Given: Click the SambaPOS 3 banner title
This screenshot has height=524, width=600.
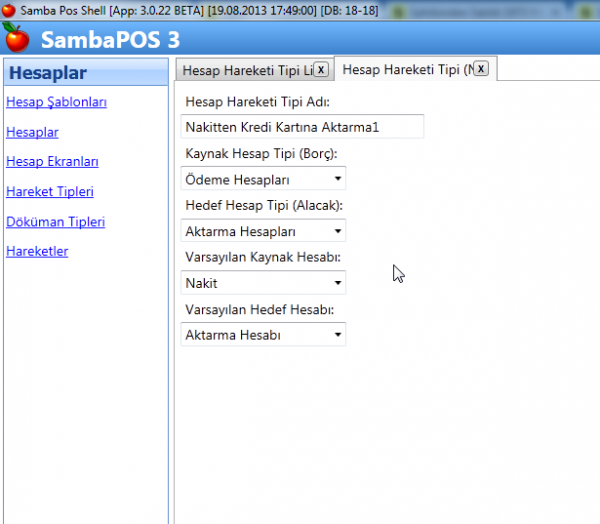Looking at the screenshot, I should click(110, 40).
